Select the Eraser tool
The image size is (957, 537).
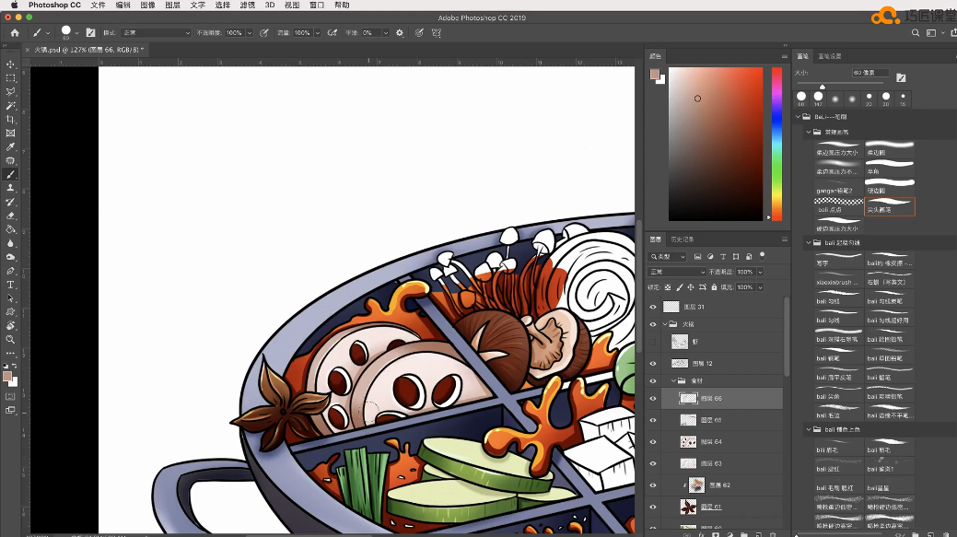click(x=10, y=216)
